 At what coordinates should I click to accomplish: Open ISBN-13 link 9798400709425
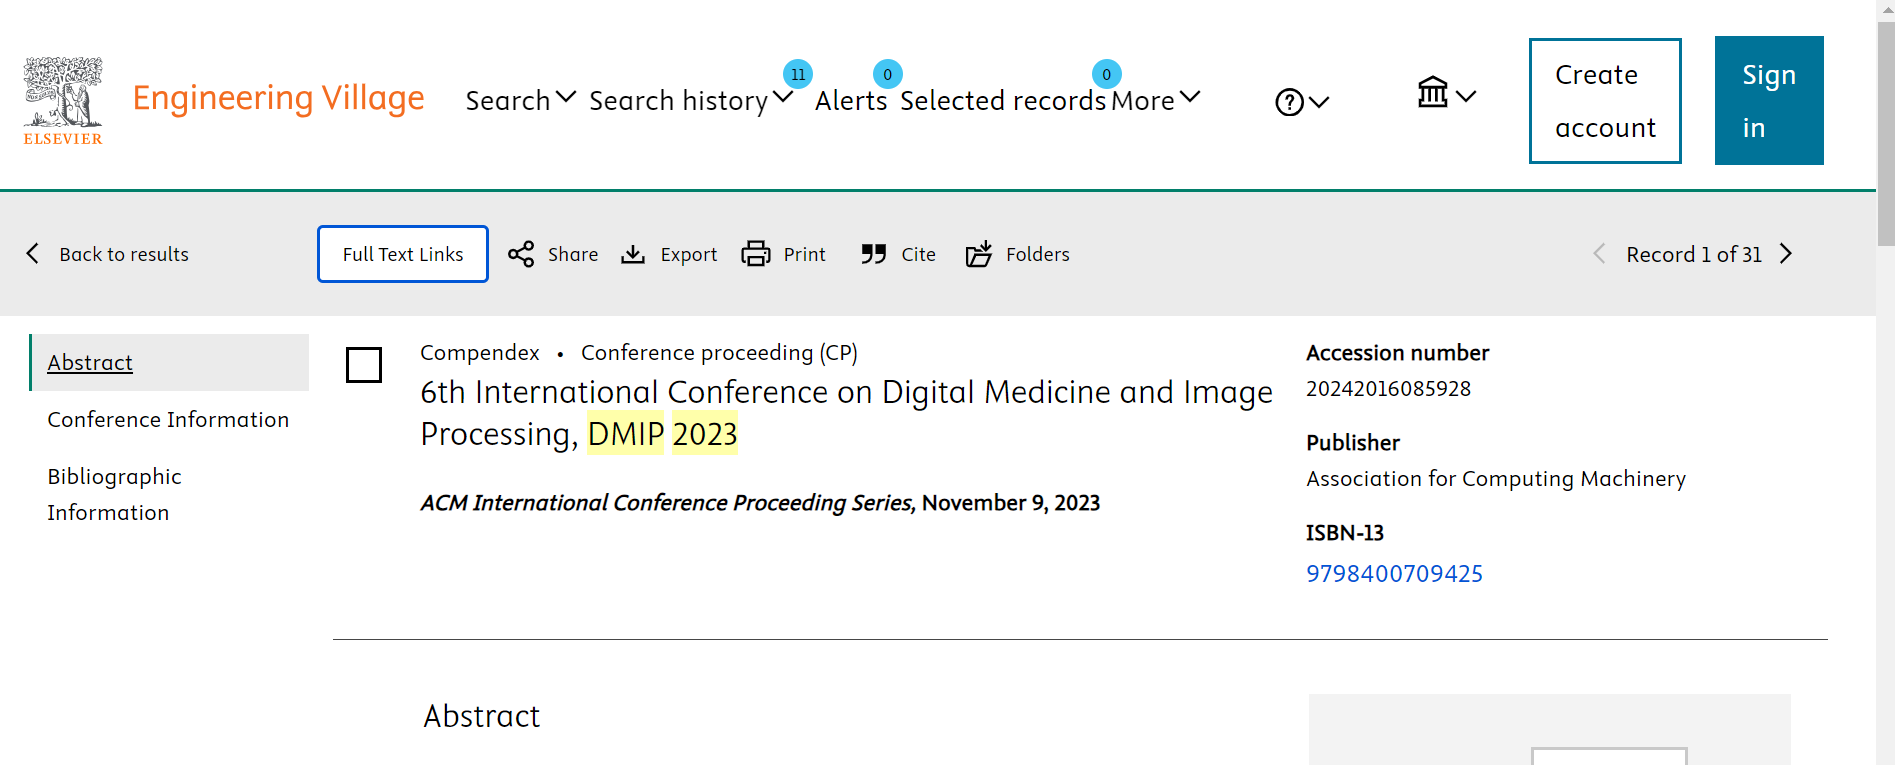pyautogui.click(x=1394, y=573)
